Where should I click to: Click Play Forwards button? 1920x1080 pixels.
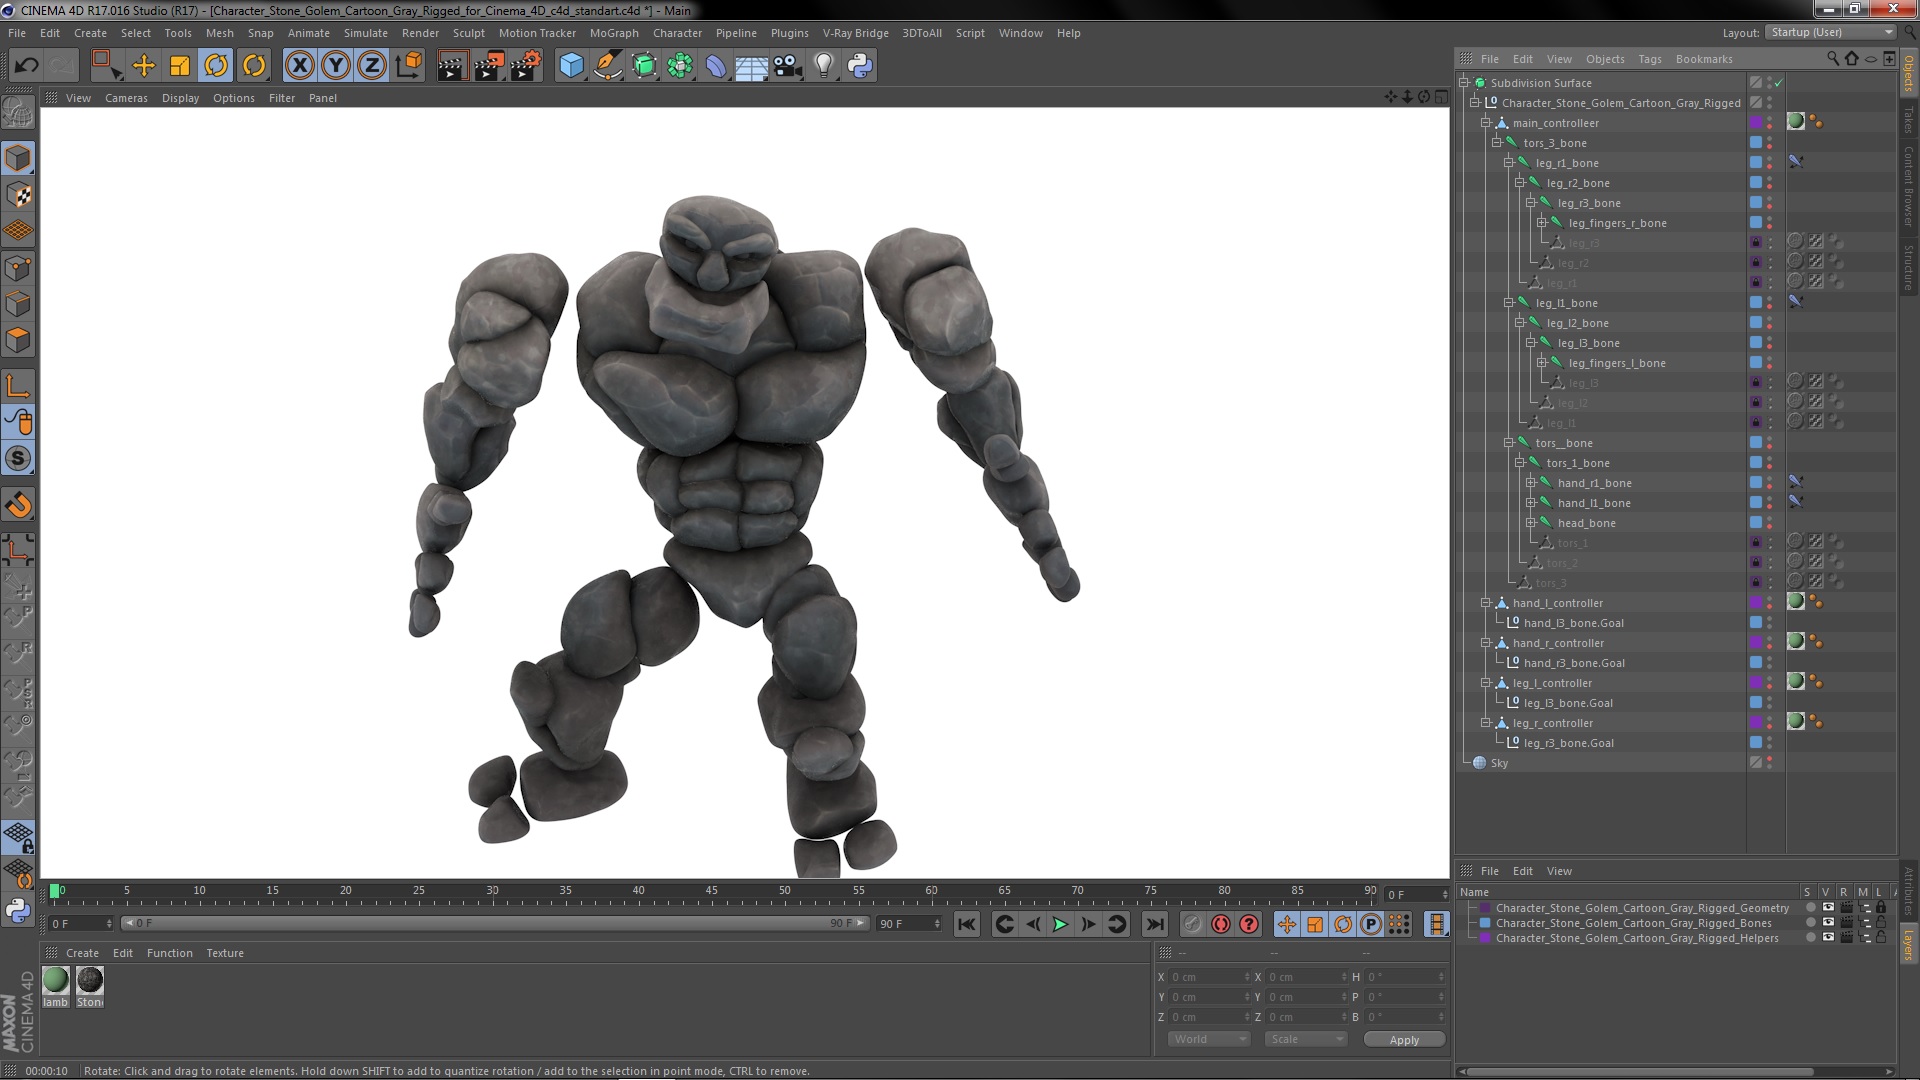coord(1060,924)
